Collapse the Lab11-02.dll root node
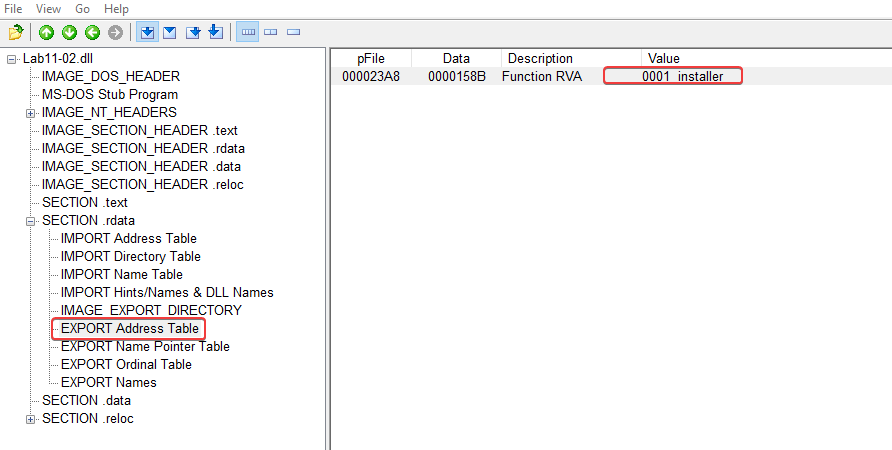The height and width of the screenshot is (450, 892). [x=11, y=59]
